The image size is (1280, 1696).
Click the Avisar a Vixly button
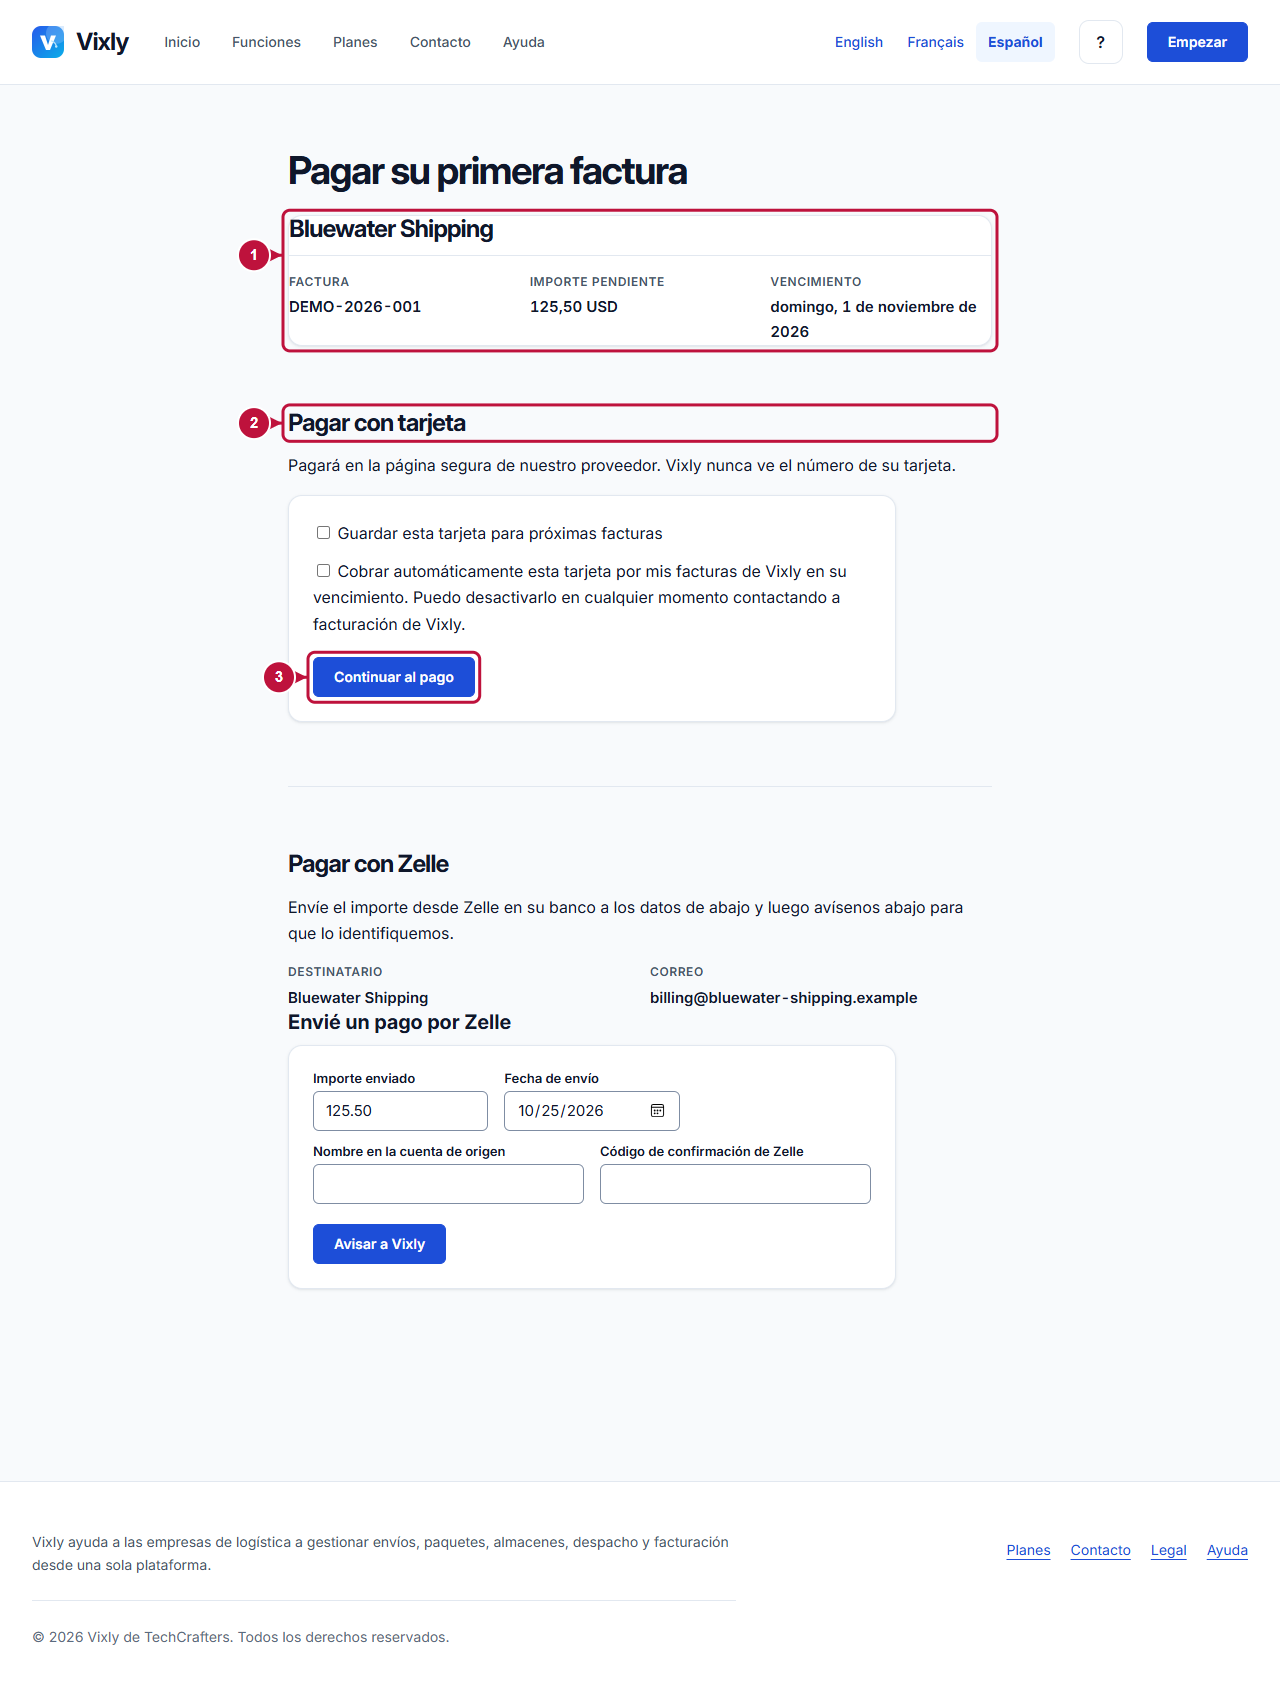(379, 1244)
